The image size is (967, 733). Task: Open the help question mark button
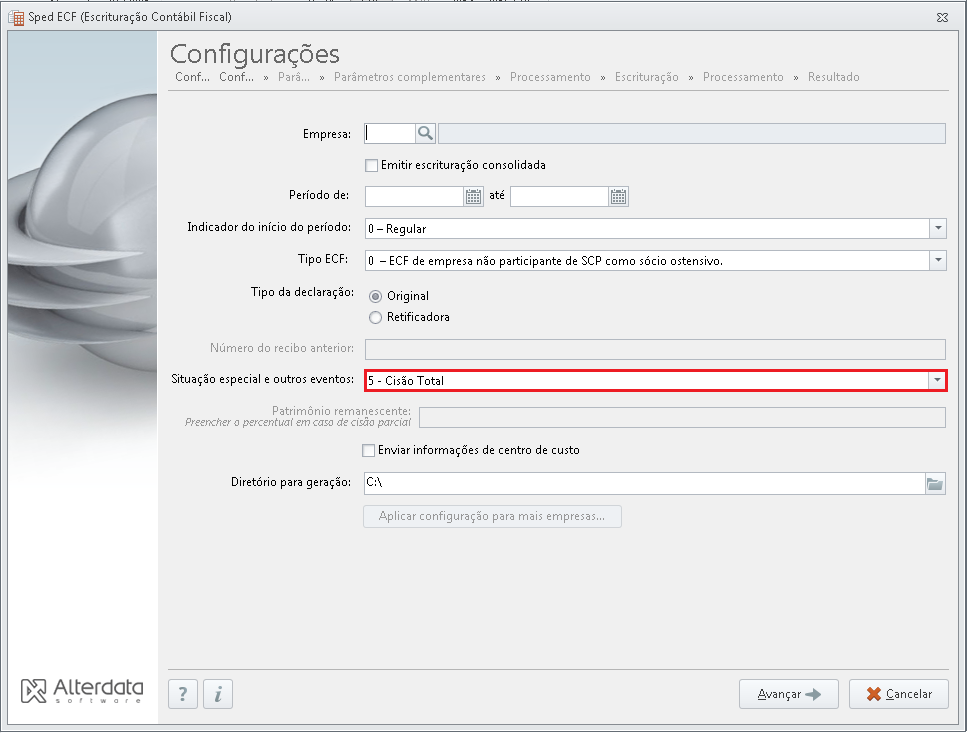point(183,694)
